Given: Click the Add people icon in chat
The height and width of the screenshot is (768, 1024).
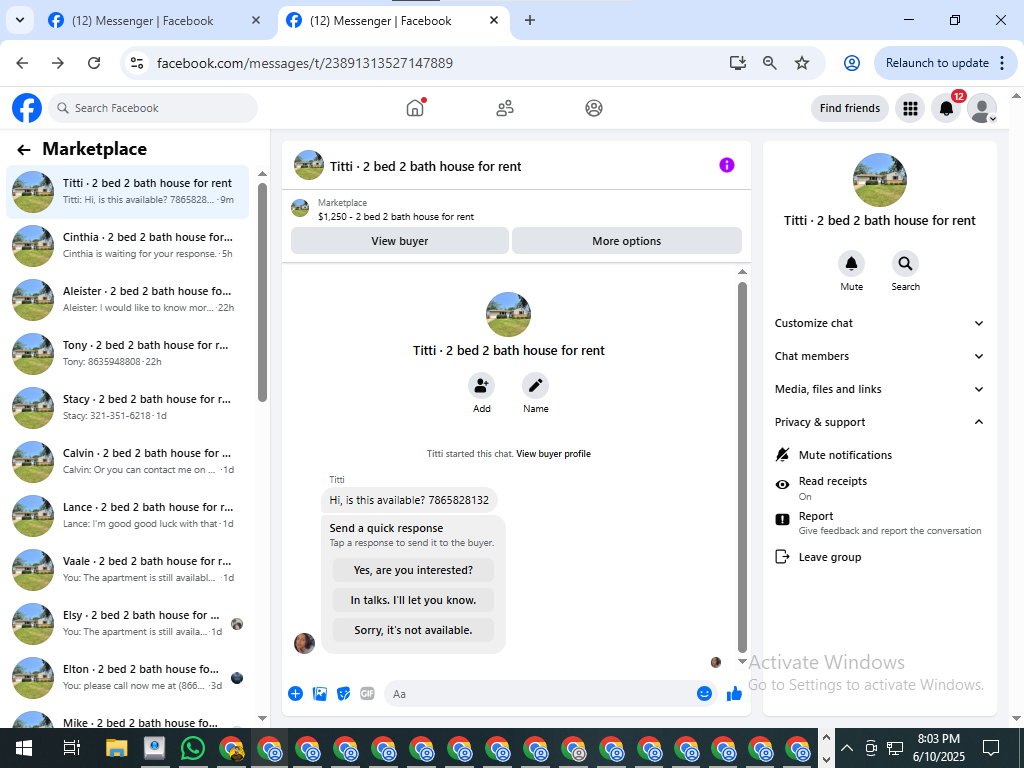Looking at the screenshot, I should pos(481,386).
